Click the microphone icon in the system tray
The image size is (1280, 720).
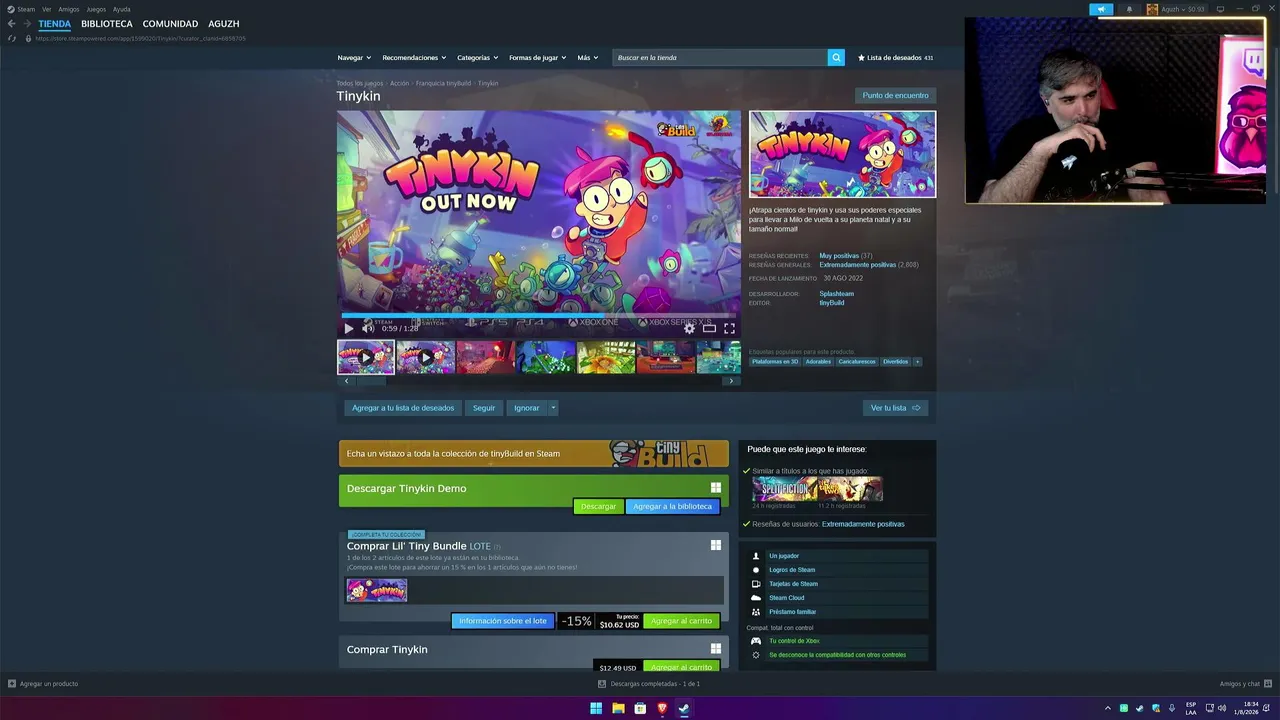tap(1172, 708)
